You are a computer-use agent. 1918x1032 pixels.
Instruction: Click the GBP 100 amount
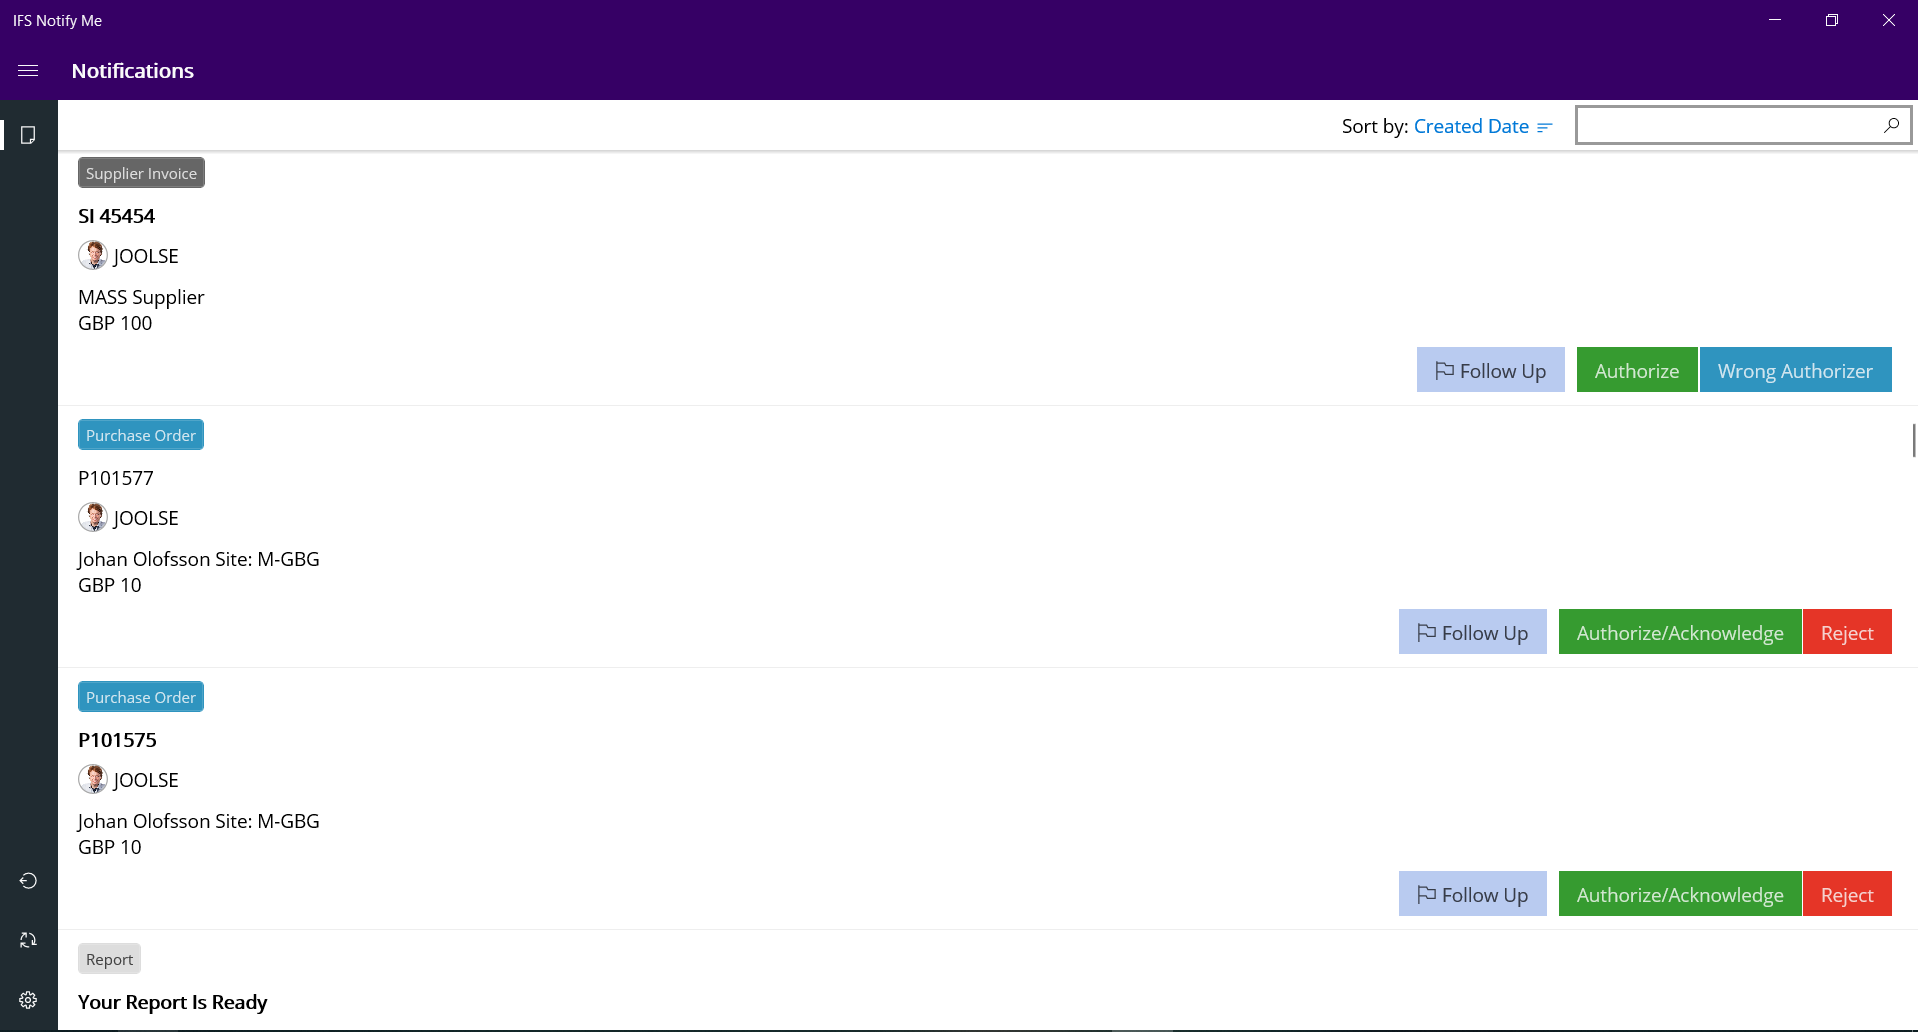[x=115, y=323]
